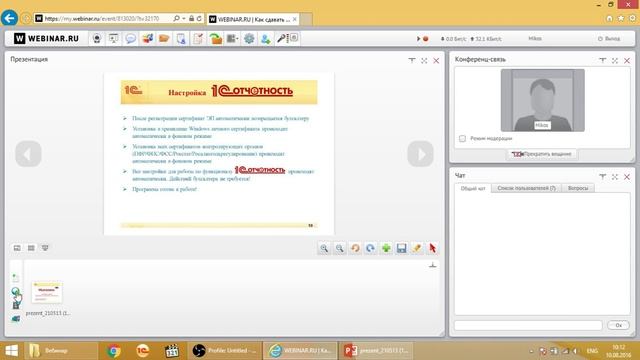This screenshot has width=640, height=360.
Task: Open the layout dropdown in toolbar
Action: (x=232, y=38)
